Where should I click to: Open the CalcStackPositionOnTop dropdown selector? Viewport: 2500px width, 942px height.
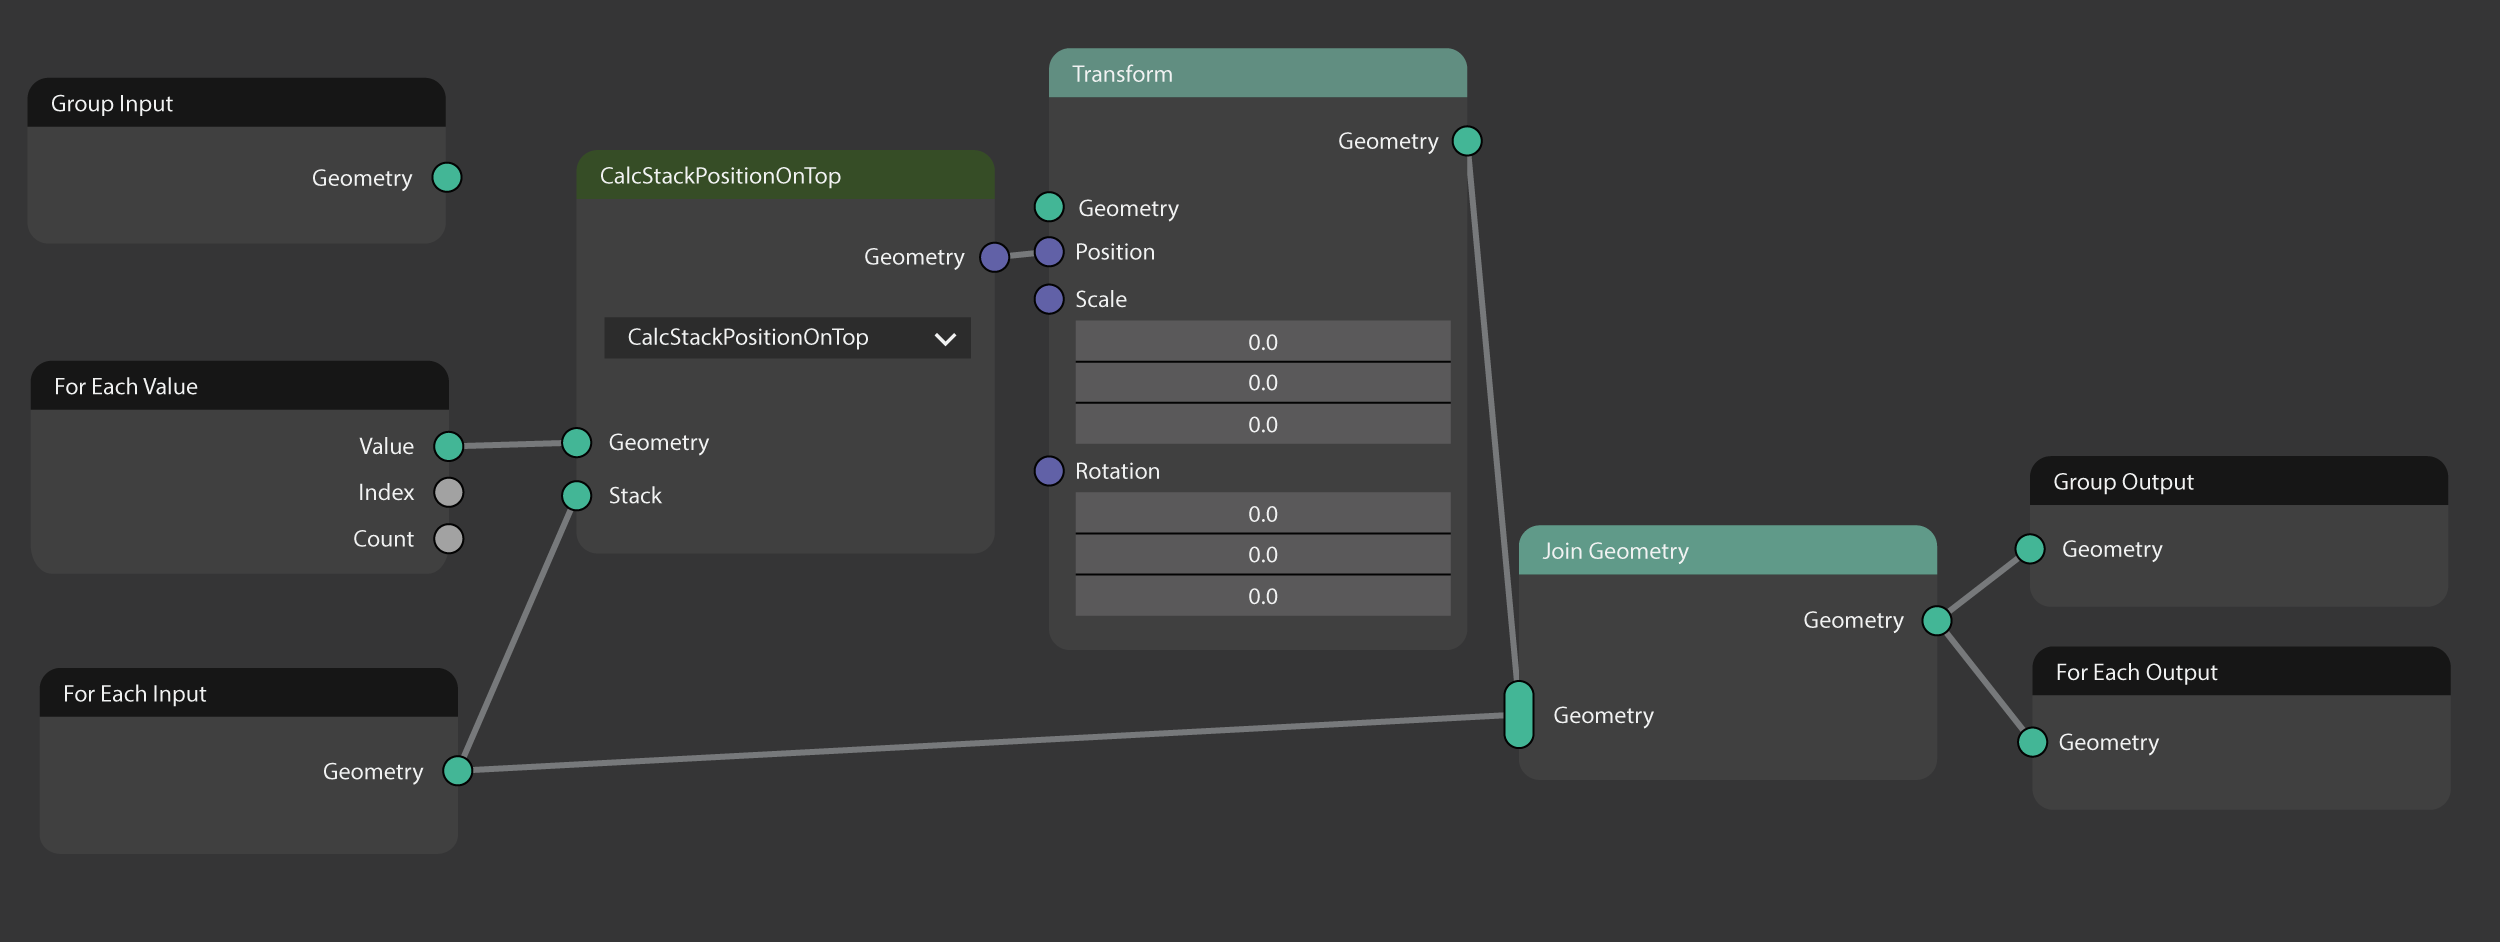(x=787, y=338)
